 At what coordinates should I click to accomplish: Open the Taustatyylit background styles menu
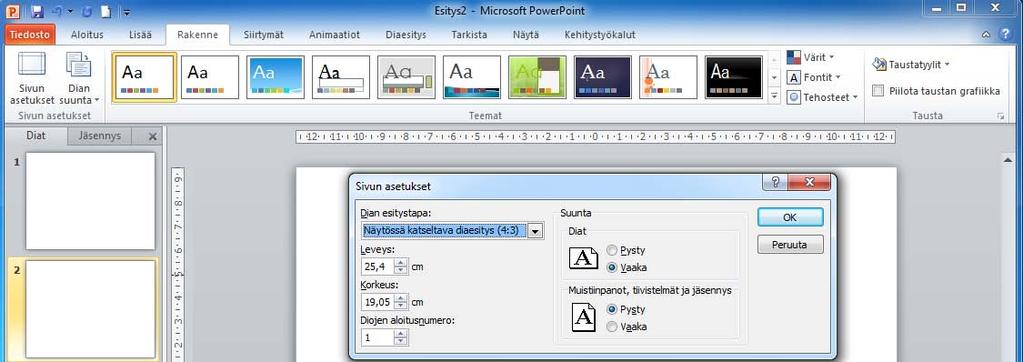(x=911, y=65)
